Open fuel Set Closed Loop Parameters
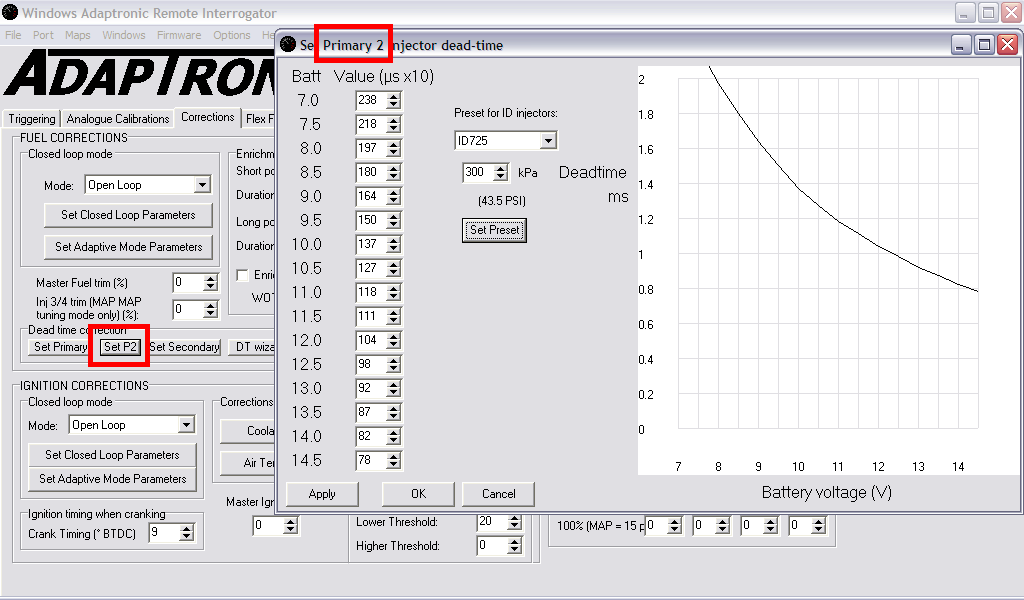 tap(128, 215)
